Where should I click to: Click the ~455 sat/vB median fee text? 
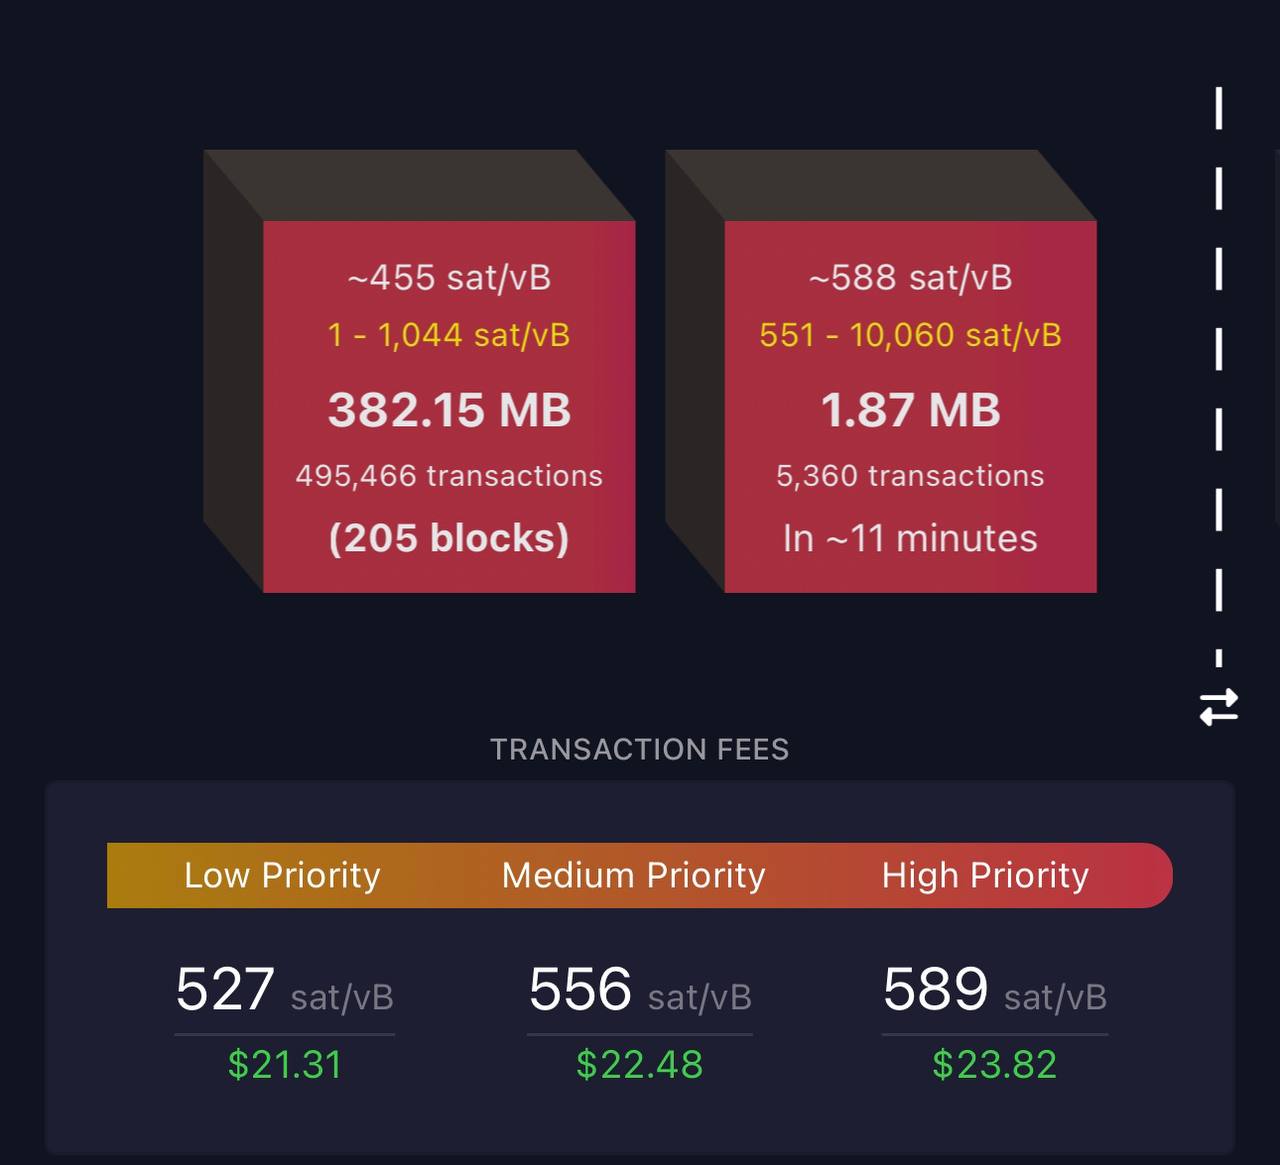pos(449,278)
